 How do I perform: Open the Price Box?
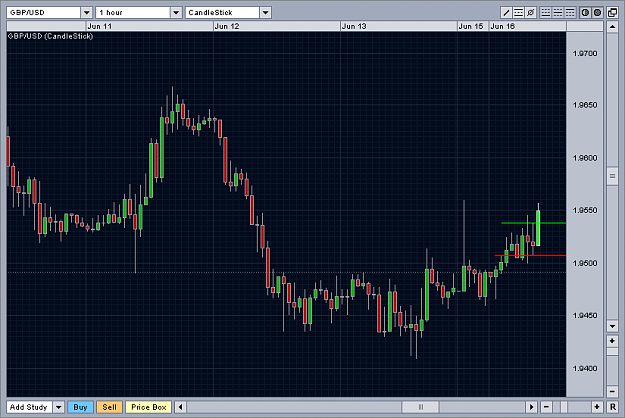(x=149, y=407)
